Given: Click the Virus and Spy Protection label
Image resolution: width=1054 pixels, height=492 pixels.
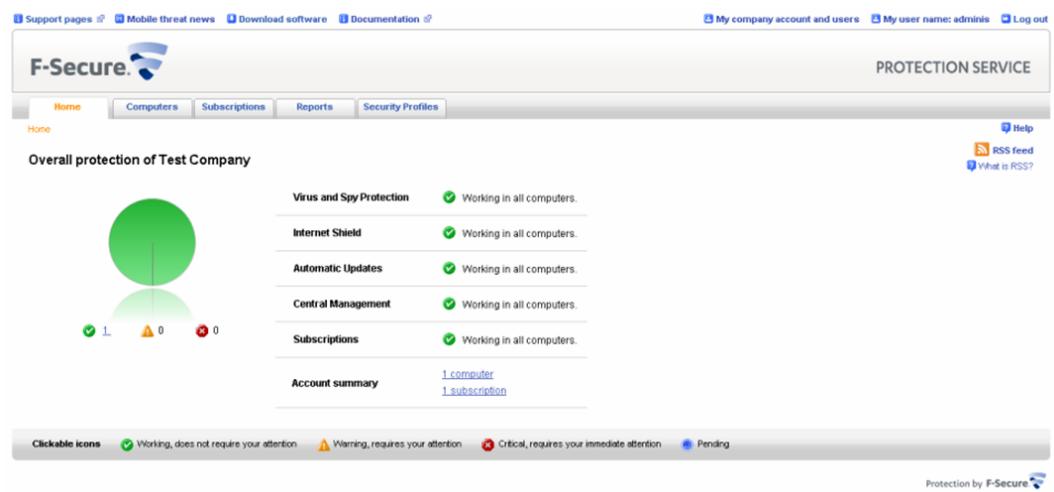Looking at the screenshot, I should point(351,198).
